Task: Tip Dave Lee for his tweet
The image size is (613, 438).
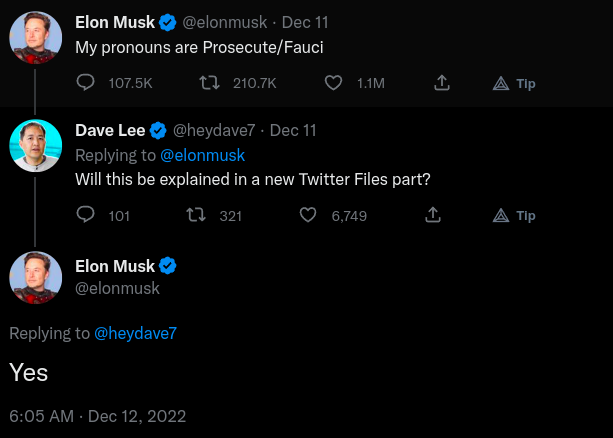Action: click(x=515, y=215)
